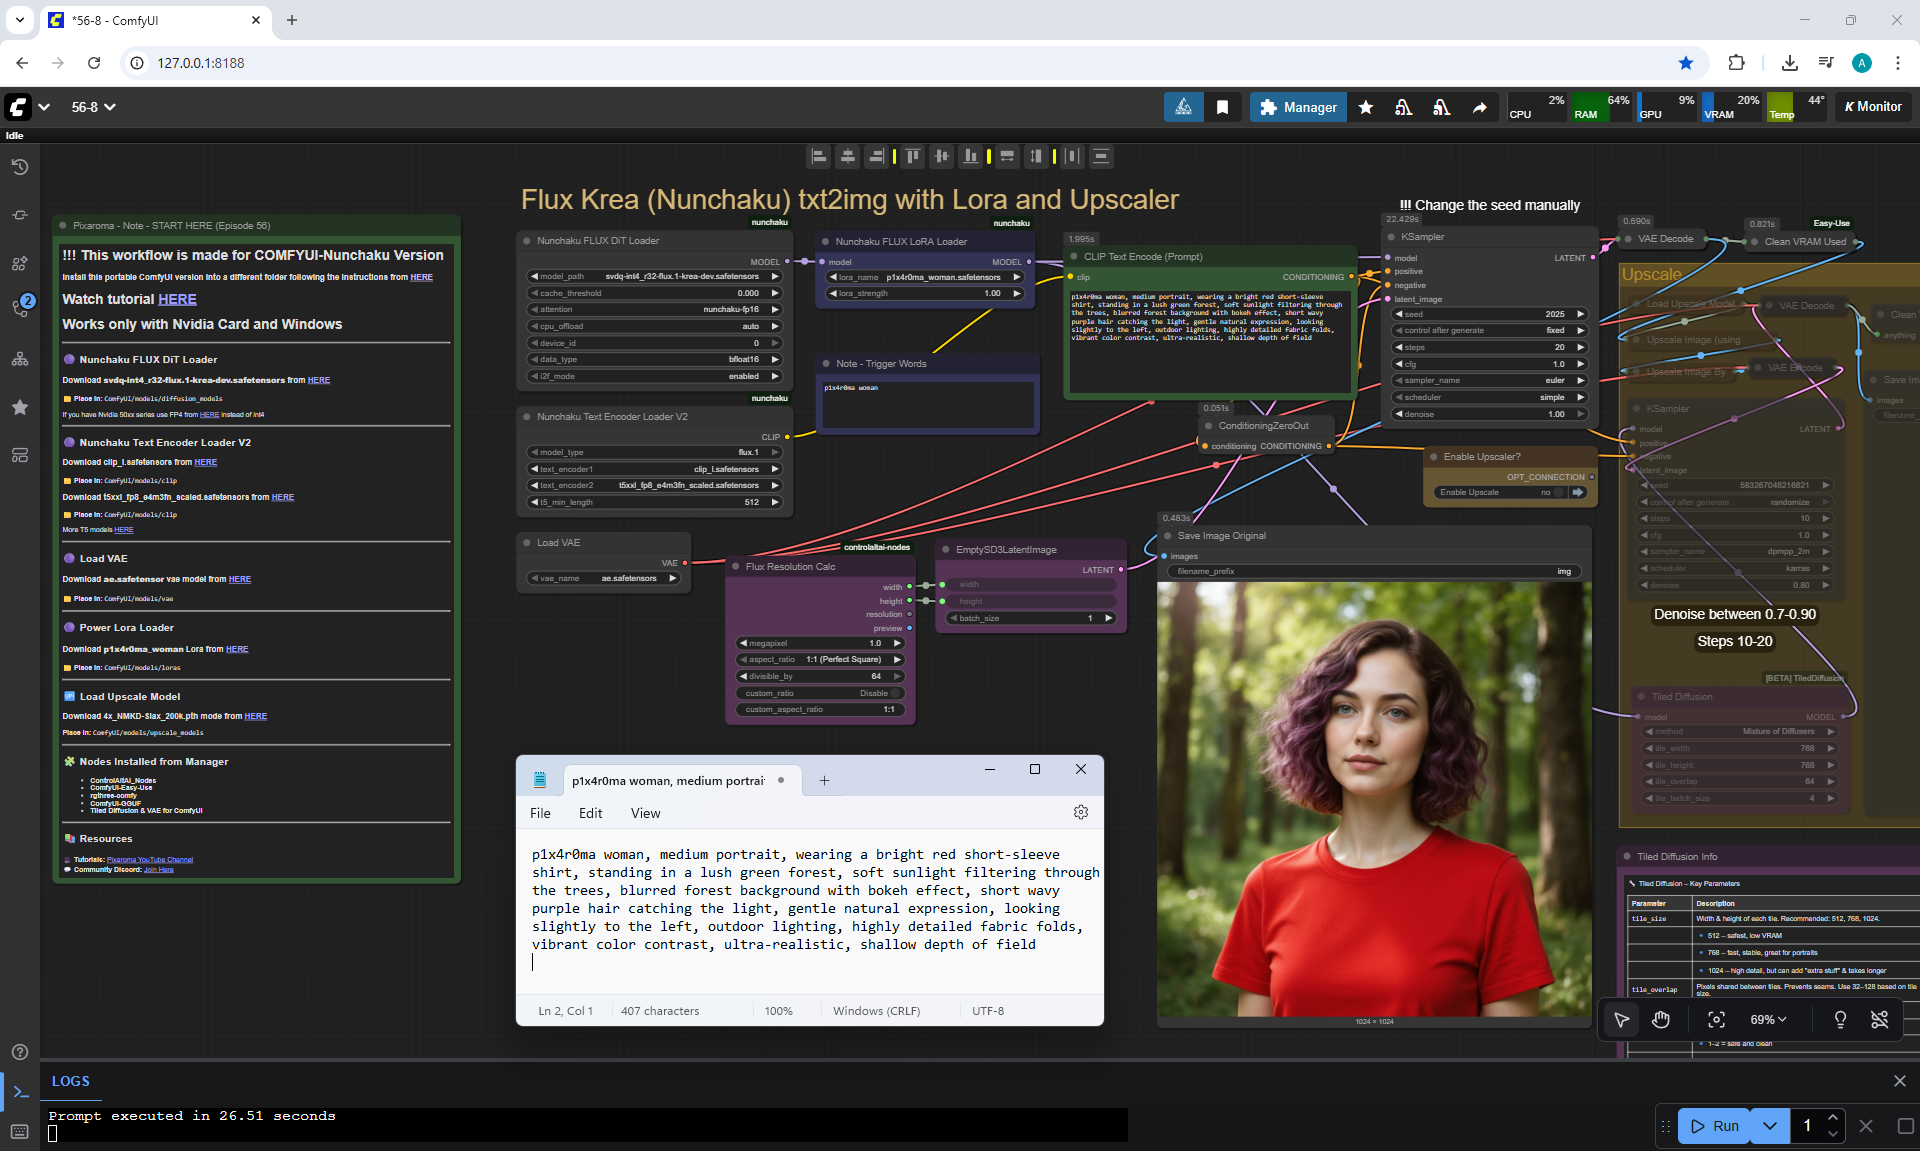Select the hand pan tool

coord(1661,1019)
